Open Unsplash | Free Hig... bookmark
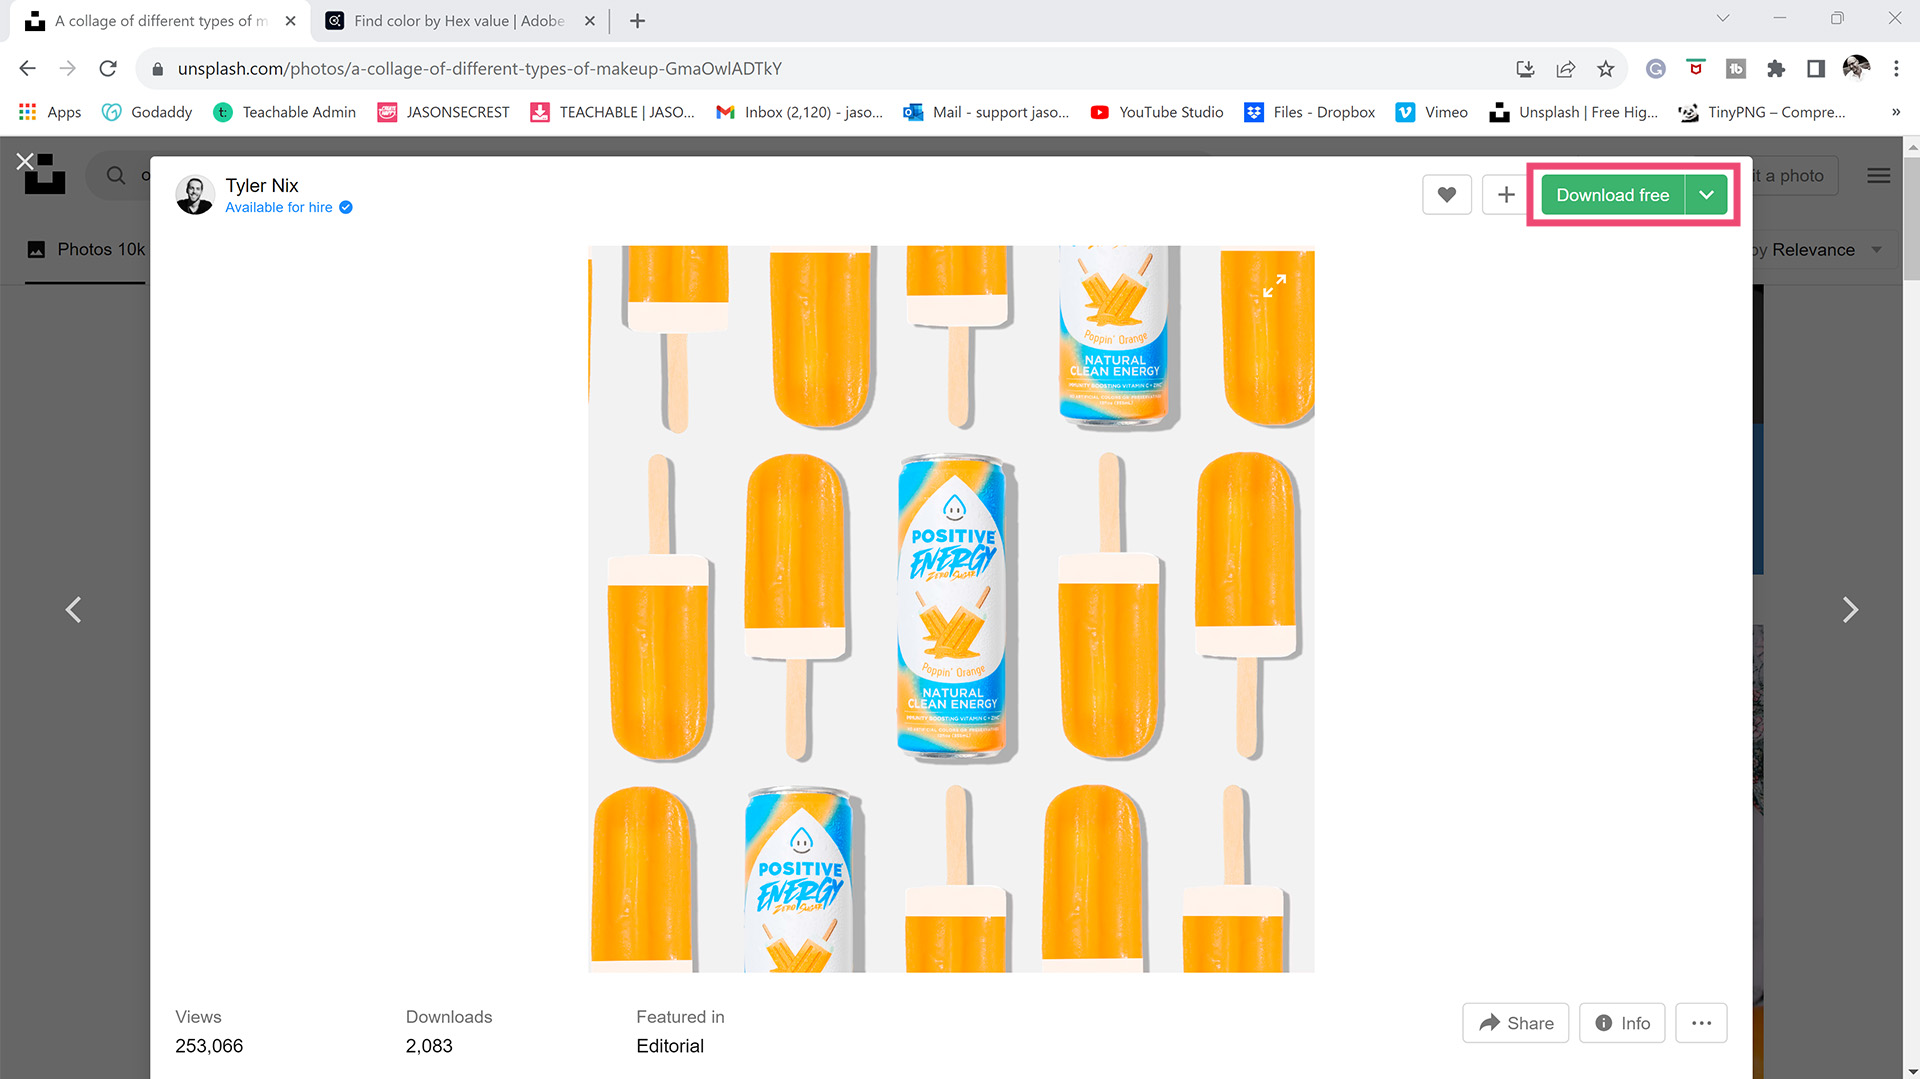Image resolution: width=1920 pixels, height=1079 pixels. (1574, 112)
